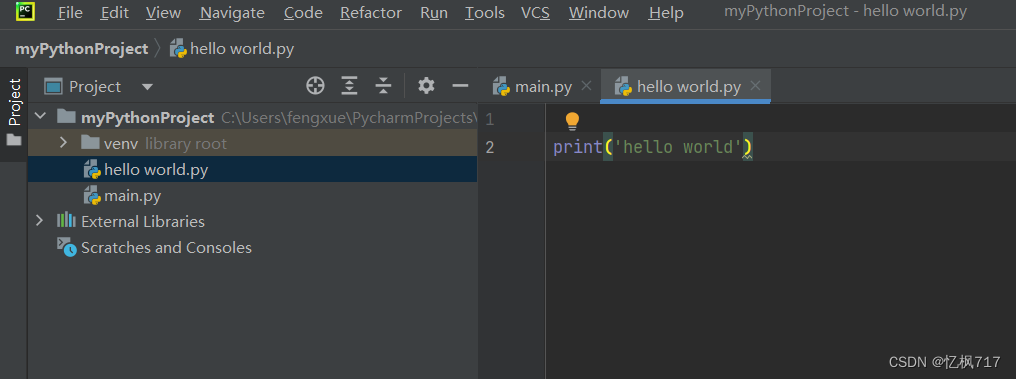Image resolution: width=1016 pixels, height=379 pixels.
Task: Click the project path C:\Users\fengxue text
Action: coord(349,118)
